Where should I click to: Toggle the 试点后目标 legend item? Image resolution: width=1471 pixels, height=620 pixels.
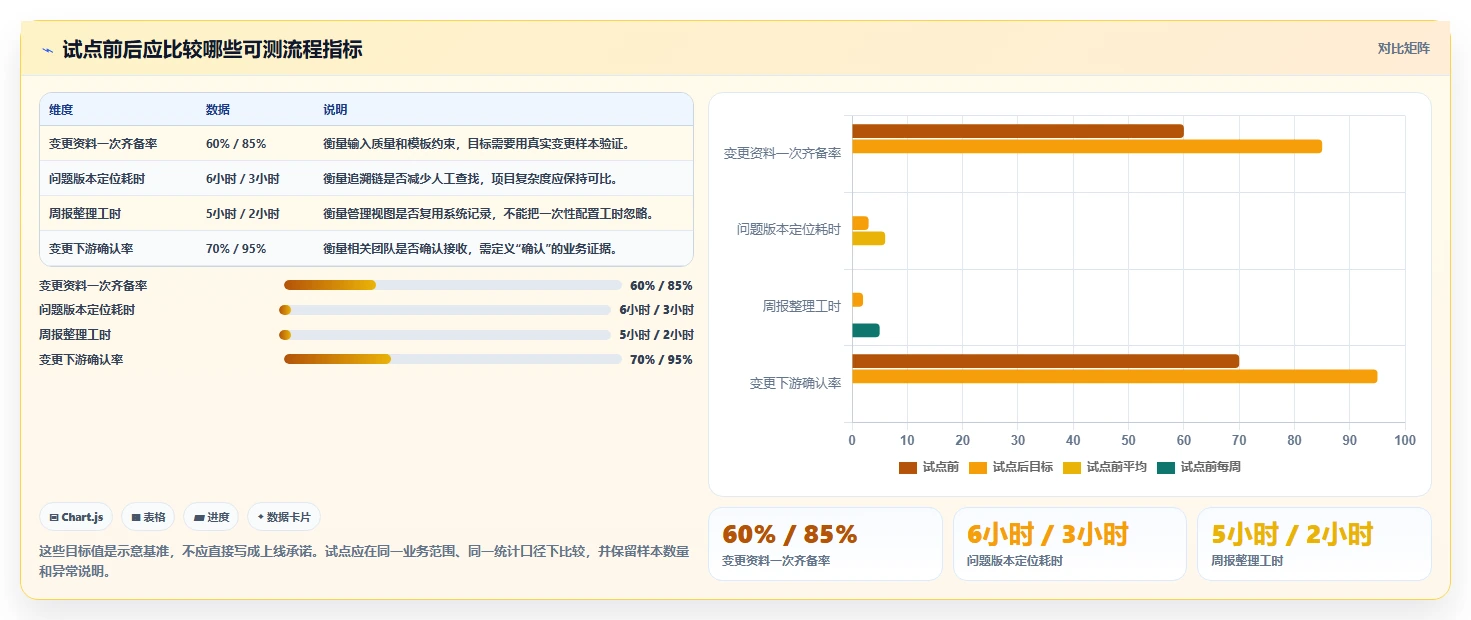pos(1011,467)
